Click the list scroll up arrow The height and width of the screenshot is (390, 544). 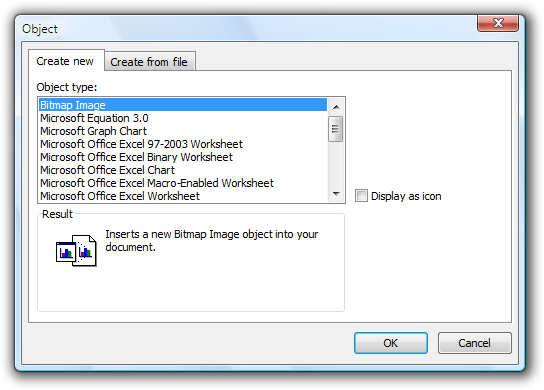click(x=336, y=107)
